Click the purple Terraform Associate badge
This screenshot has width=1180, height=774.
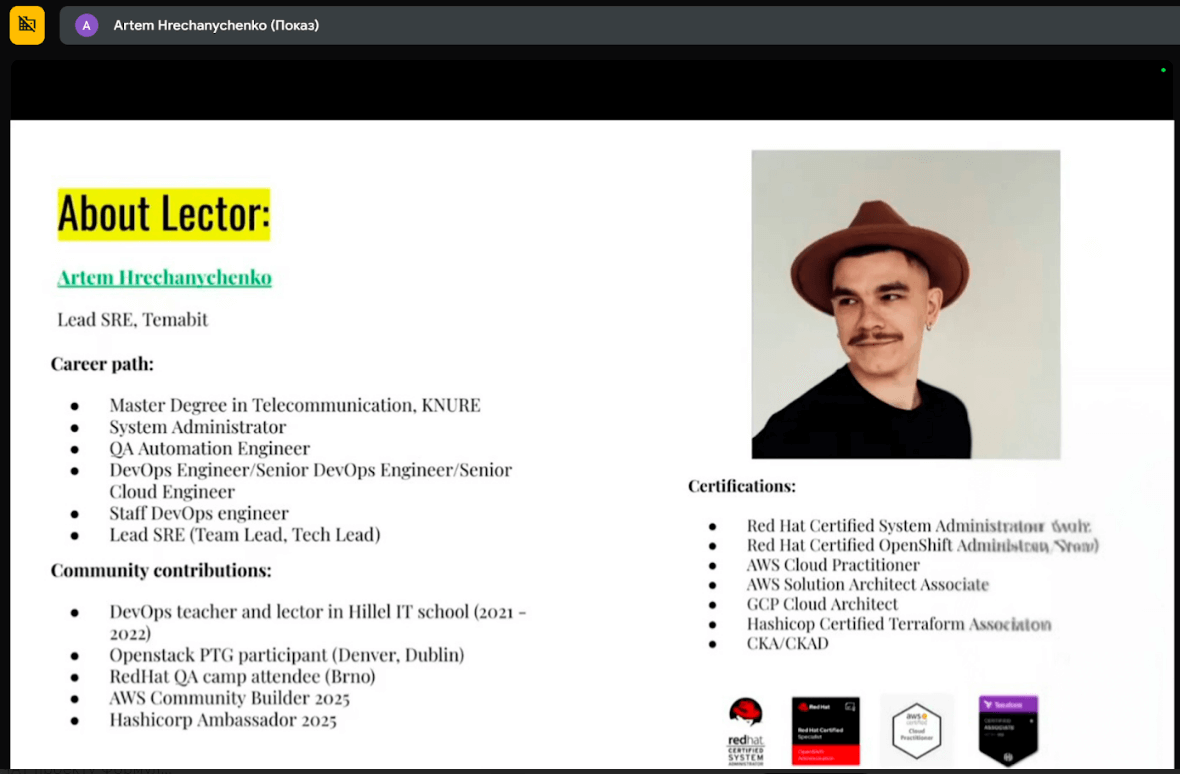pos(1007,729)
